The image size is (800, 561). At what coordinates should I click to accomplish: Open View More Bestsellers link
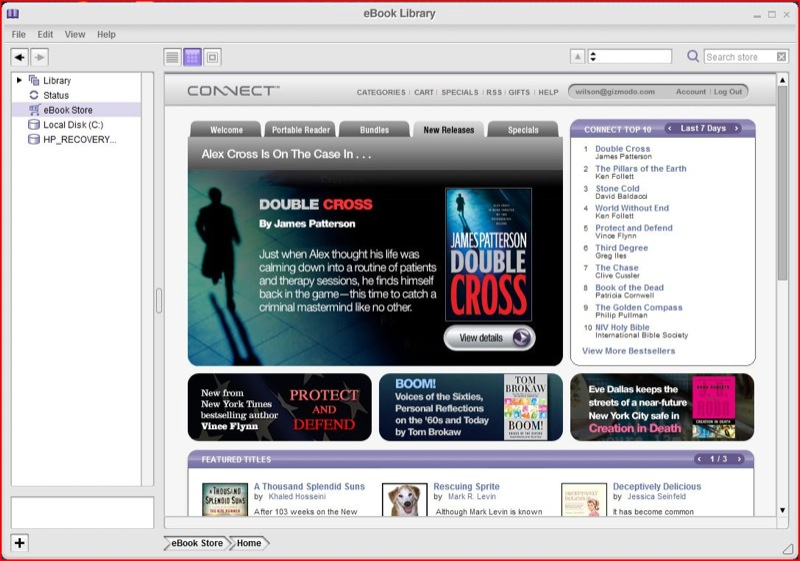628,351
